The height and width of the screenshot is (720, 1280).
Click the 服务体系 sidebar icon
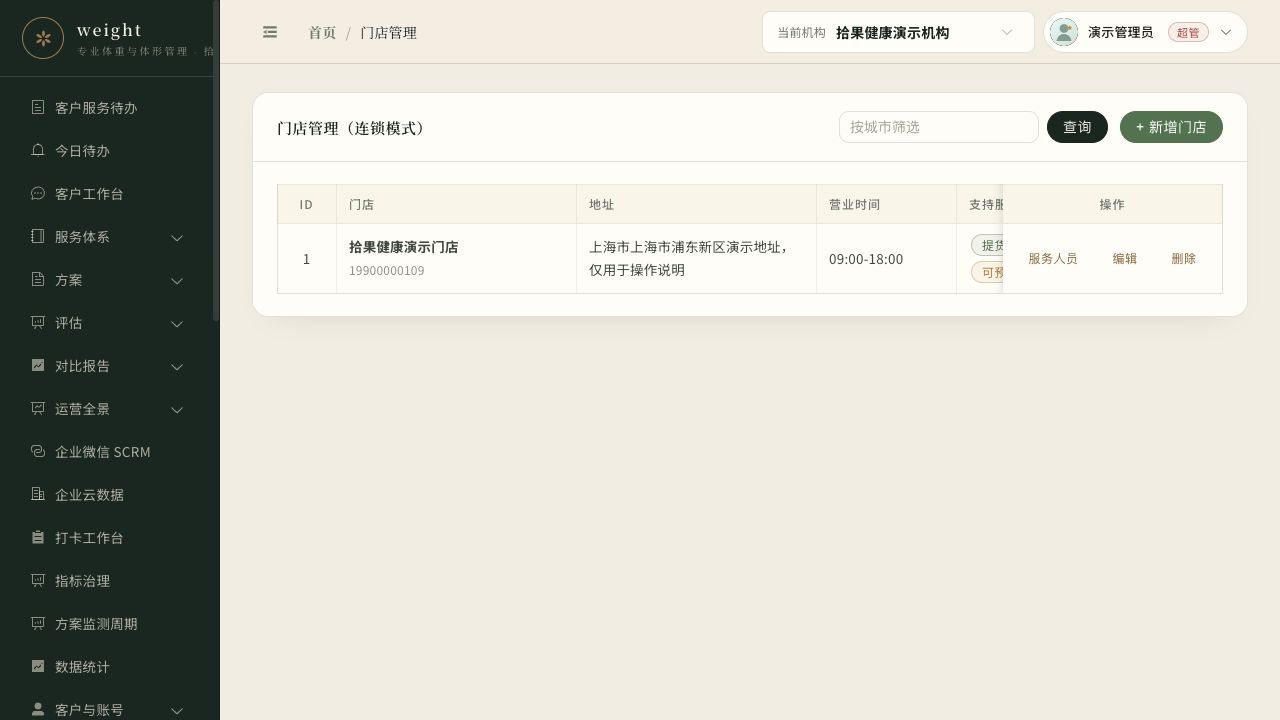(x=38, y=236)
